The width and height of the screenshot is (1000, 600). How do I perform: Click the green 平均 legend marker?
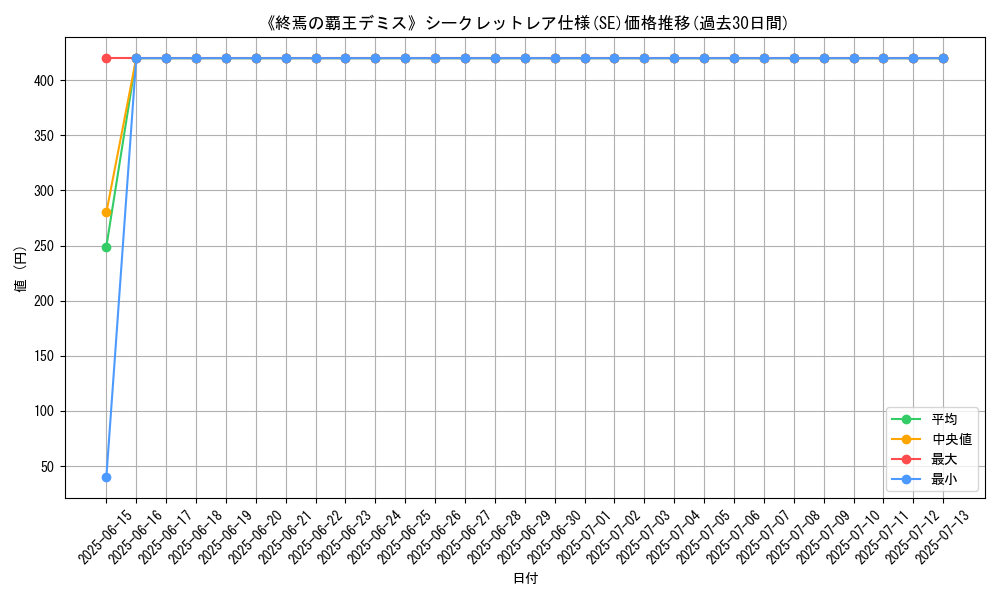pos(906,420)
